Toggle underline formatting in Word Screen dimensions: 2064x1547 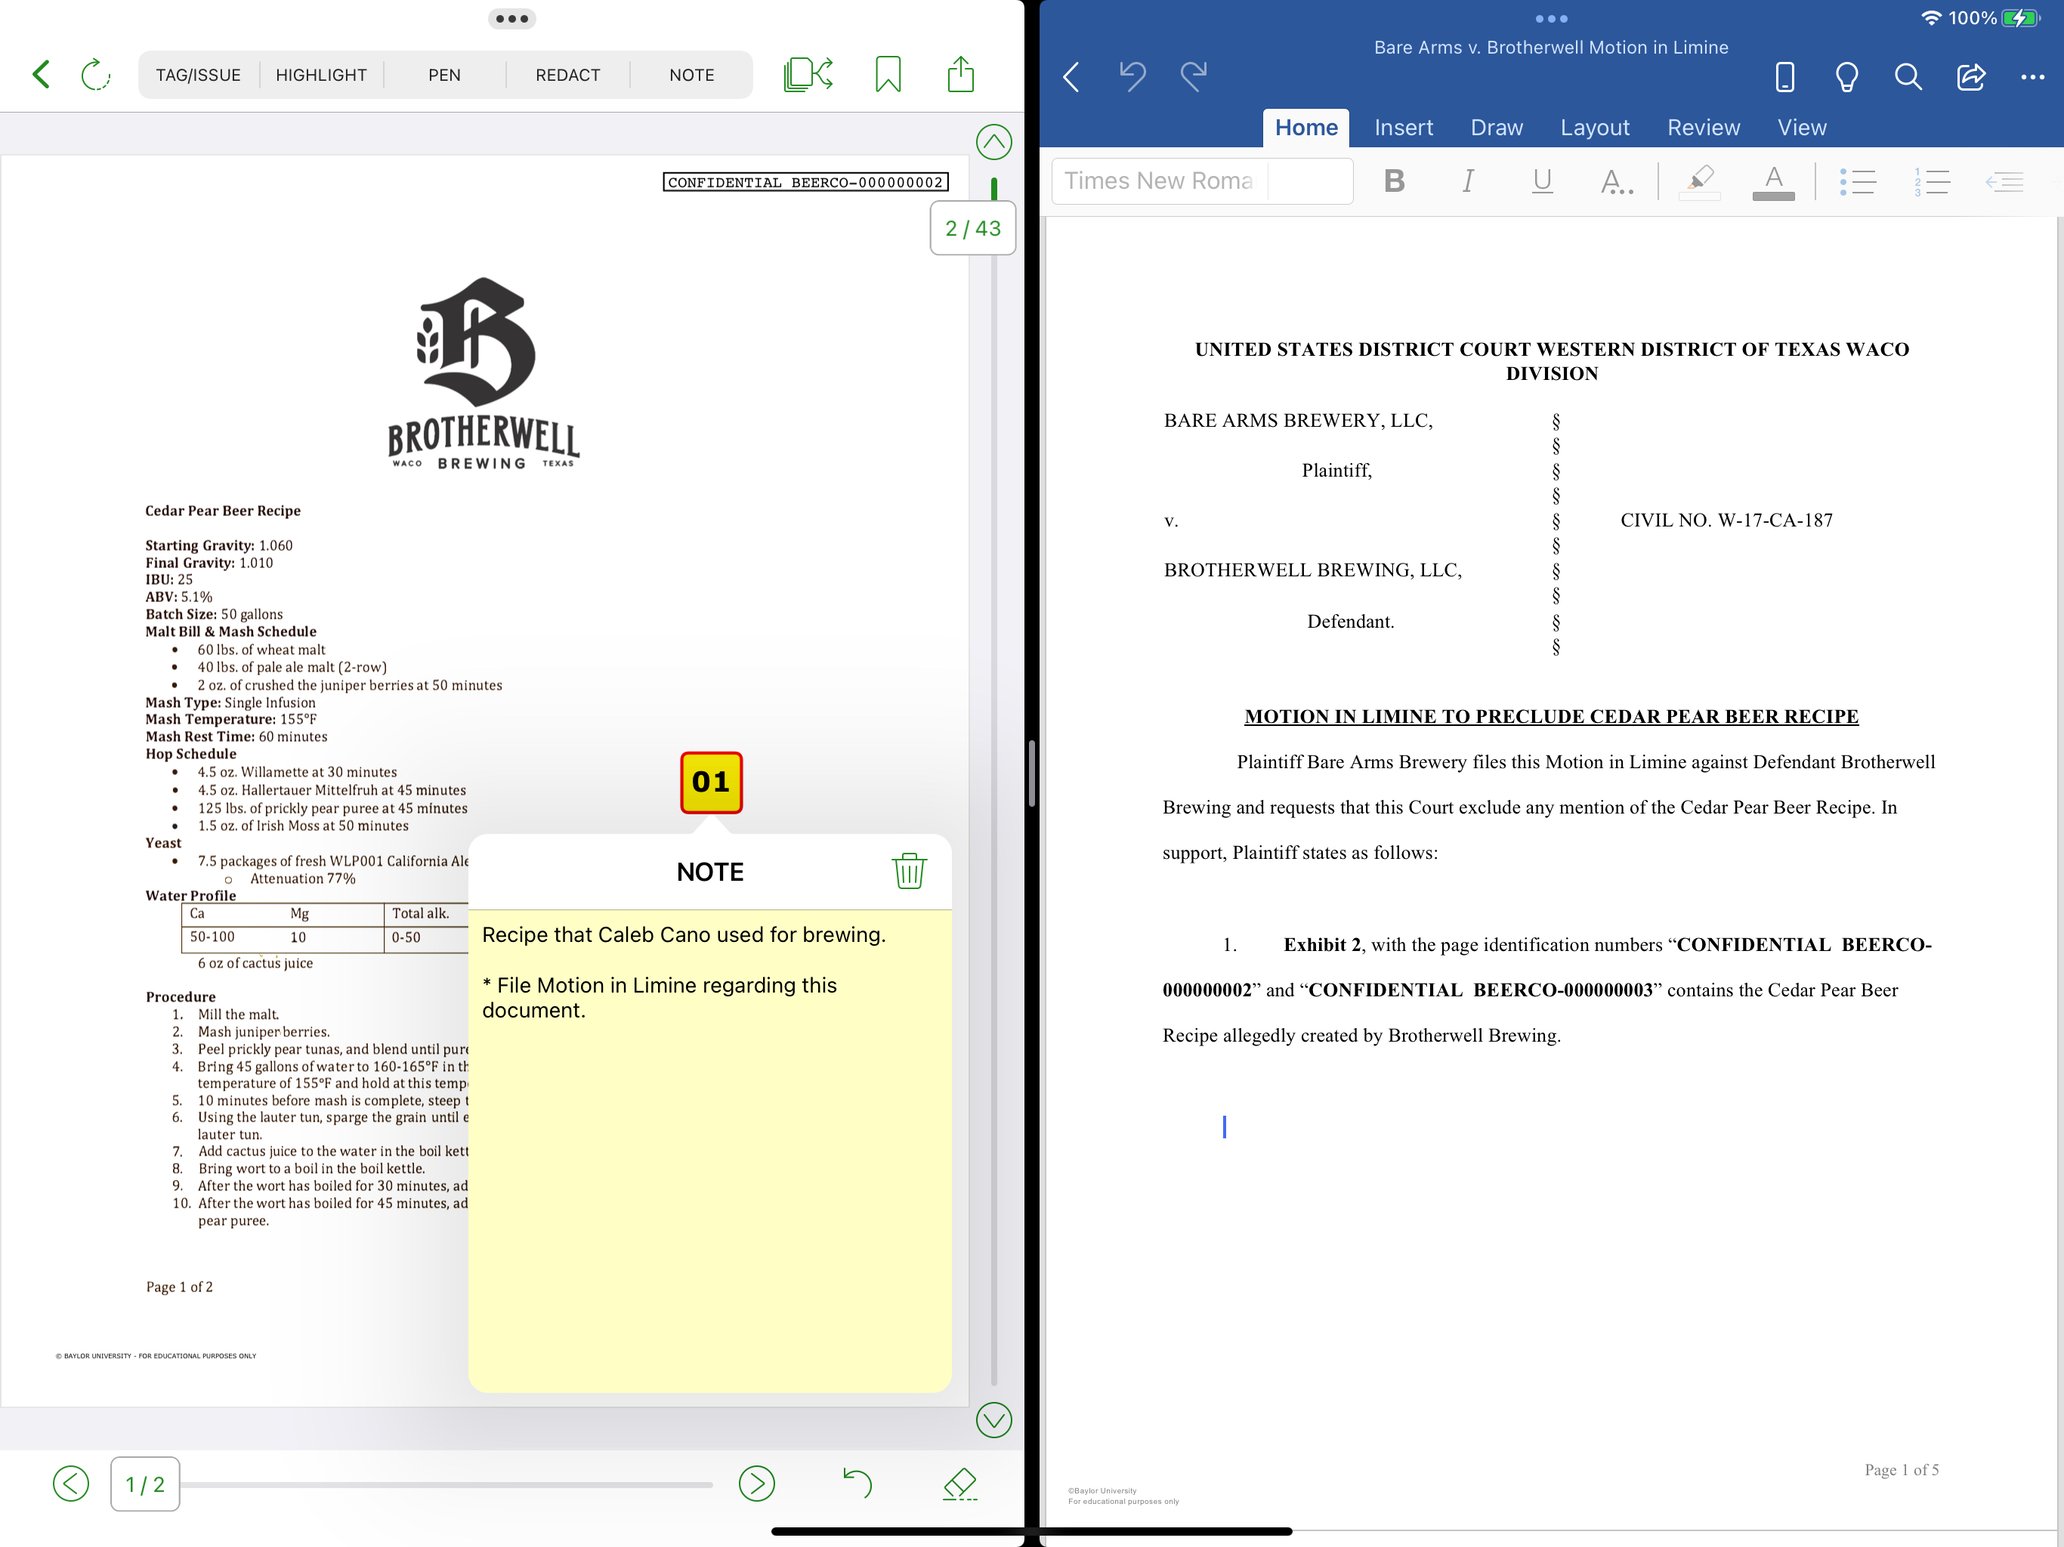pos(1541,181)
